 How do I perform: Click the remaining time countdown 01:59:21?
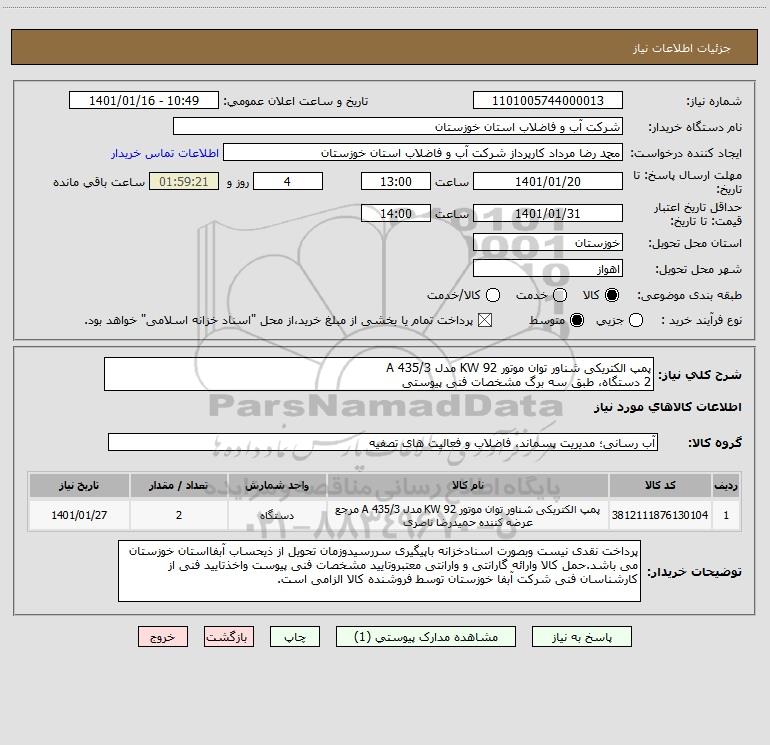pos(184,181)
